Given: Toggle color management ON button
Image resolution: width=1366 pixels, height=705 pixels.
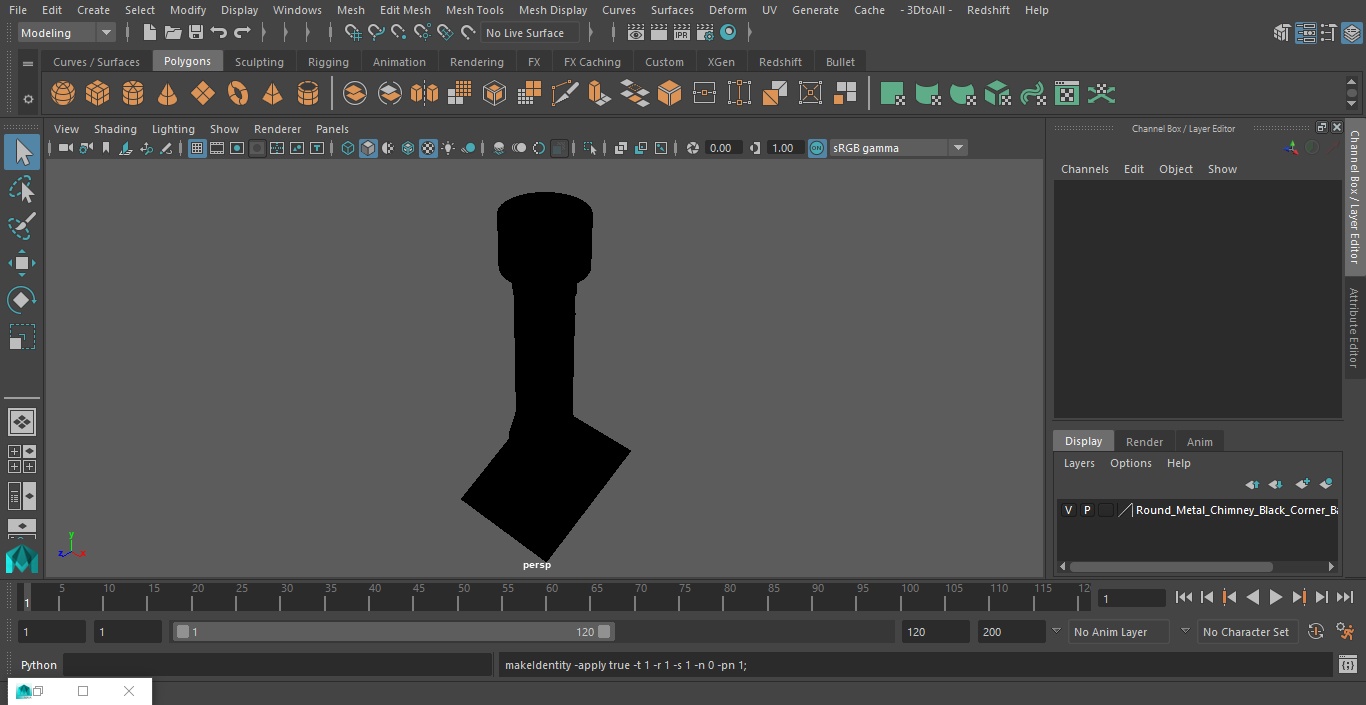Looking at the screenshot, I should coord(817,148).
